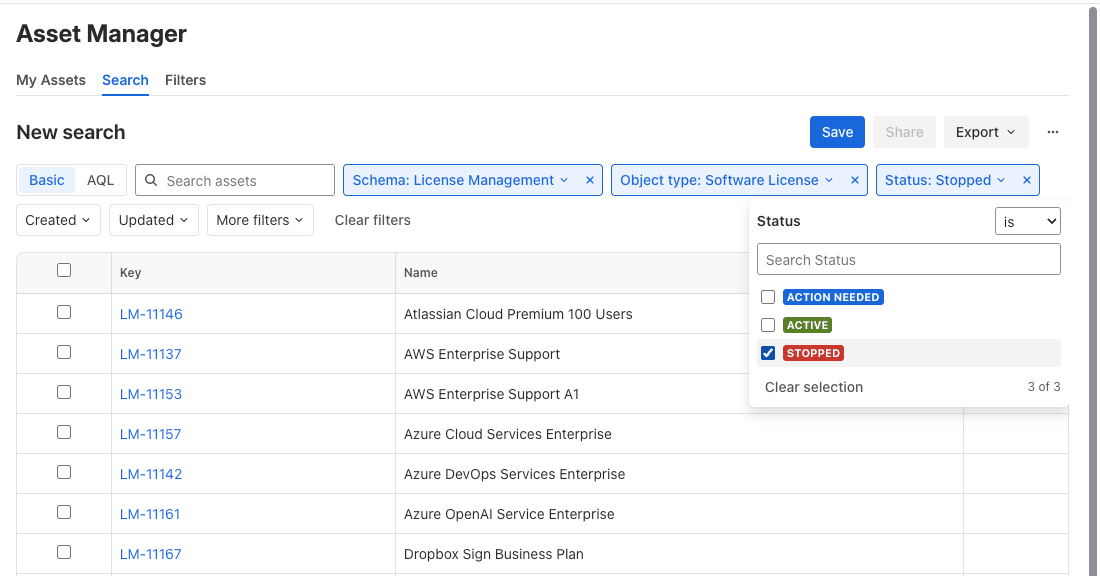Click the magnifier icon in Search assets

pos(151,180)
